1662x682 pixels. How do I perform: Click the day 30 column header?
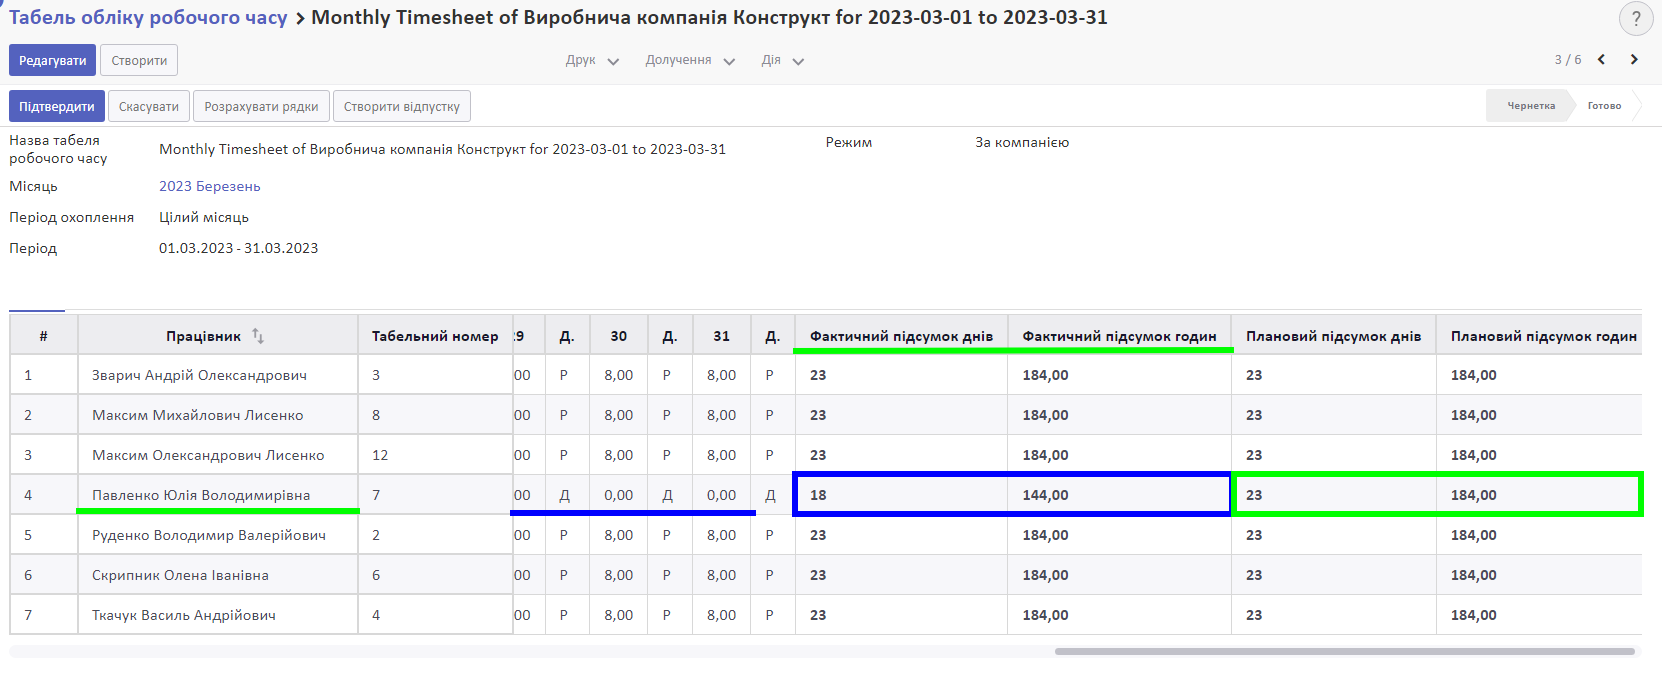619,336
